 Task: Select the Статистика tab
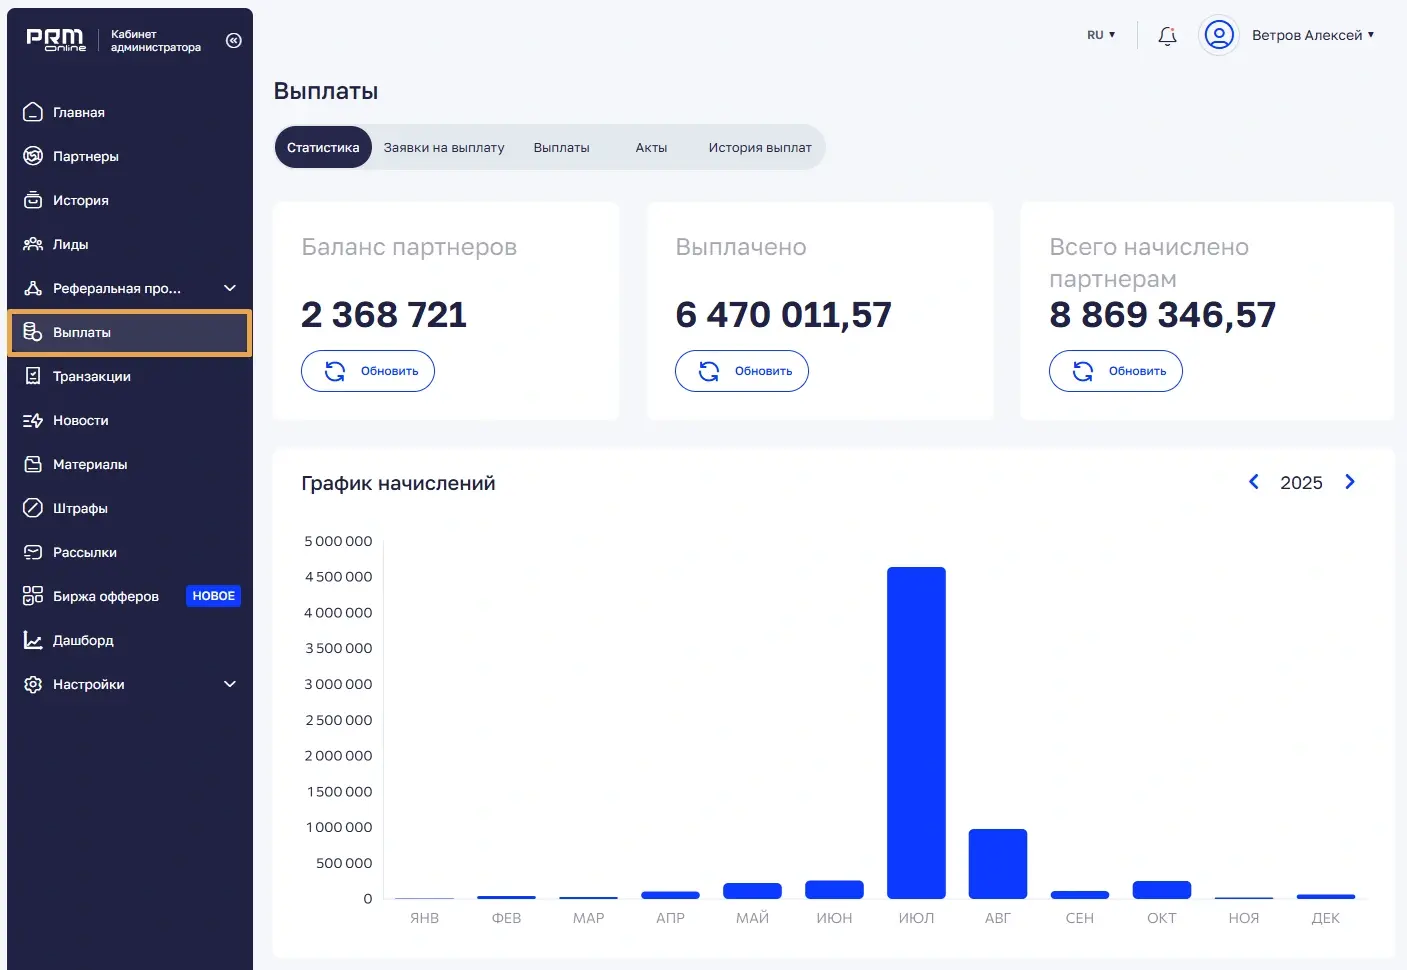(x=323, y=147)
